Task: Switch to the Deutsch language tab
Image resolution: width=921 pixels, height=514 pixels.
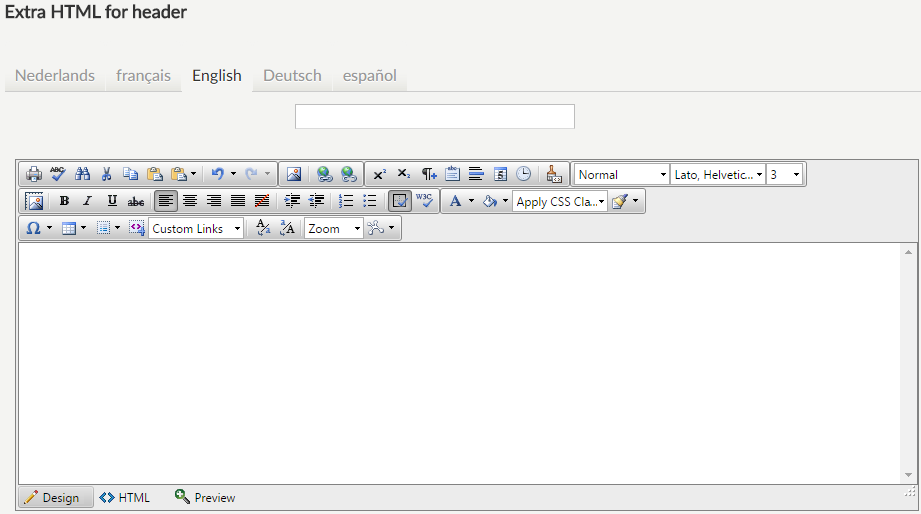Action: click(292, 76)
